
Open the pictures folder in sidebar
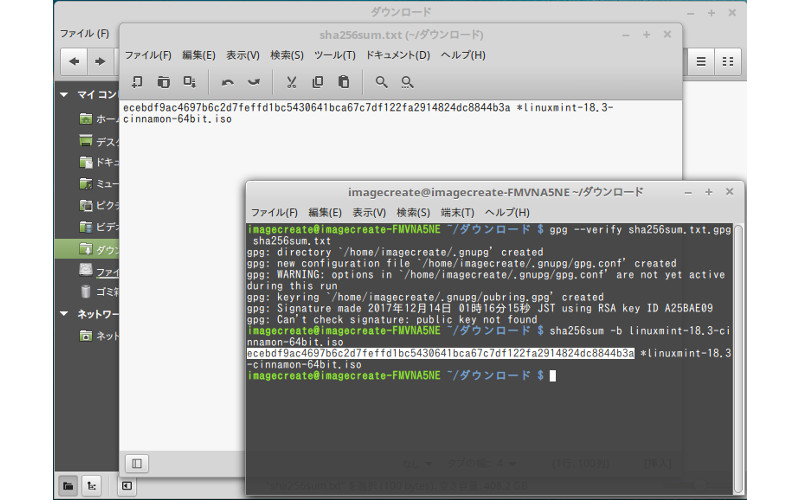coord(86,205)
